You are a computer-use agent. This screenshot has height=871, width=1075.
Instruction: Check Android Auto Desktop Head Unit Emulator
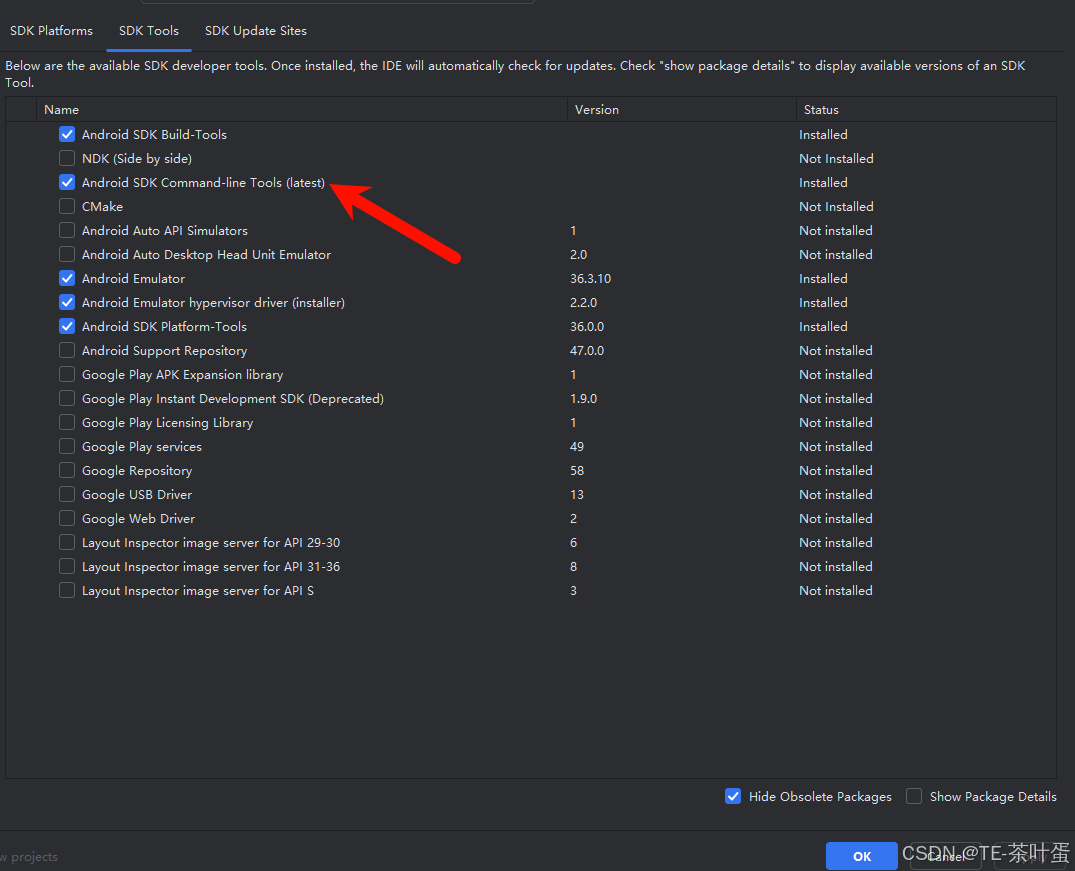click(67, 254)
